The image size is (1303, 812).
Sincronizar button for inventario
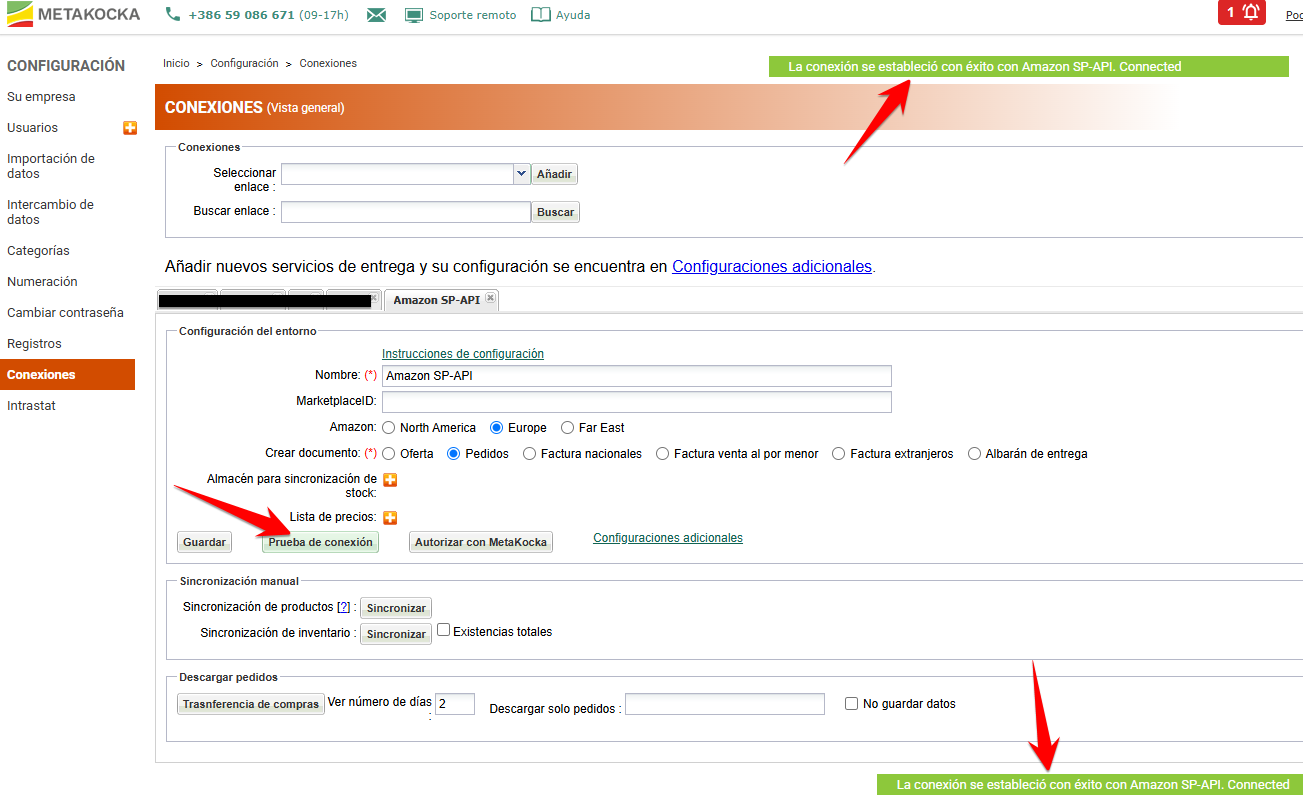(x=396, y=634)
